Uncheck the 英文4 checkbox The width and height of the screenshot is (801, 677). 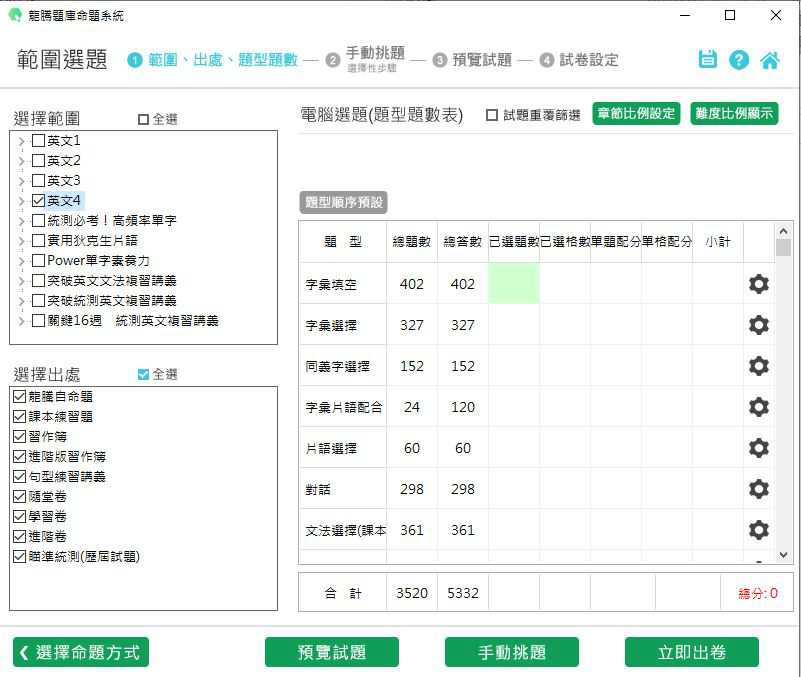38,200
